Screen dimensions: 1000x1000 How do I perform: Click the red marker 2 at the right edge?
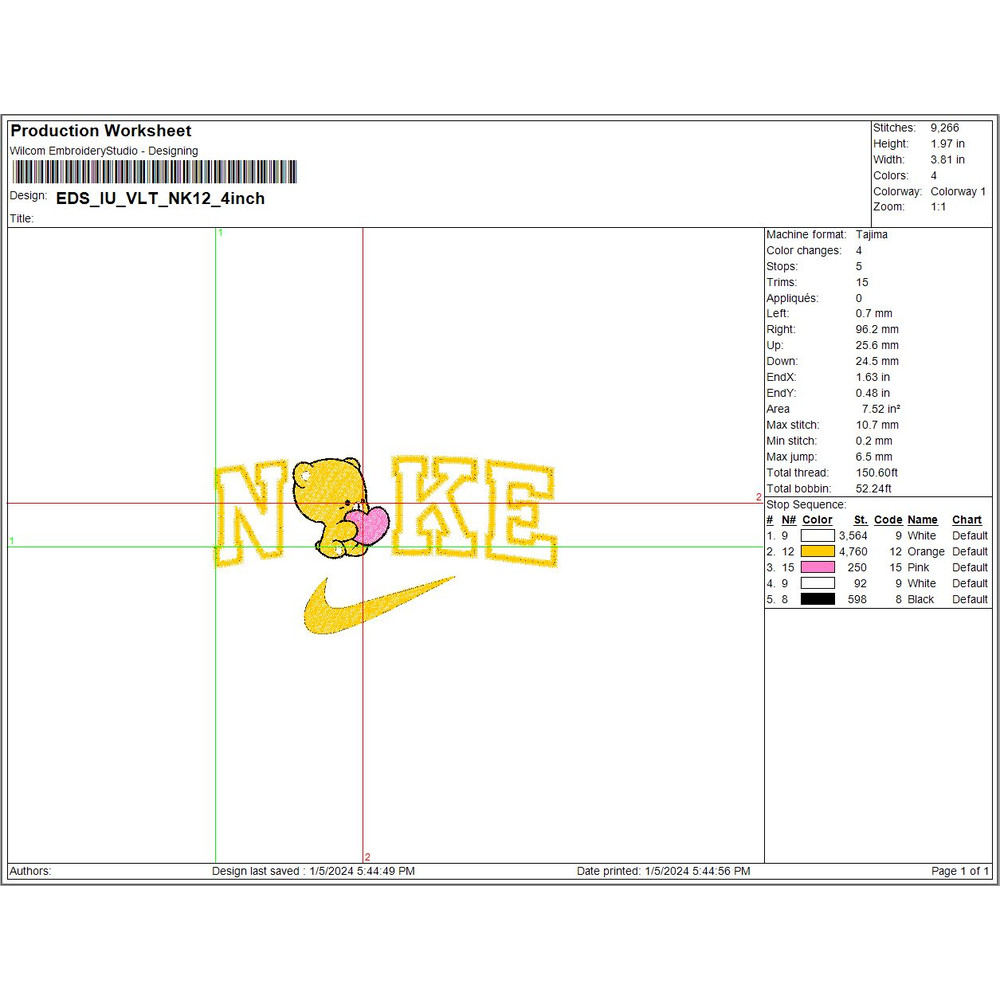[x=758, y=497]
